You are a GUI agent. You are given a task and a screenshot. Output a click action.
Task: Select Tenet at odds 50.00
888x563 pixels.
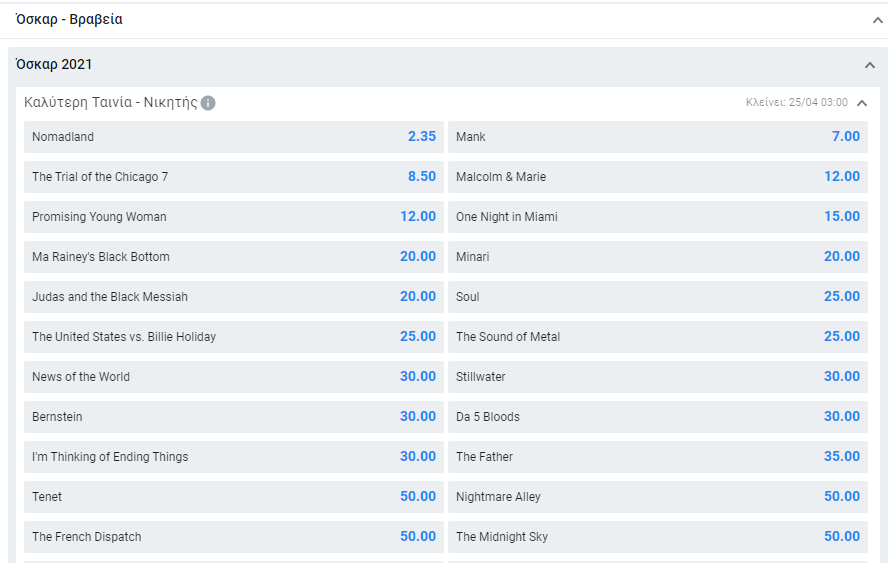[x=233, y=497]
